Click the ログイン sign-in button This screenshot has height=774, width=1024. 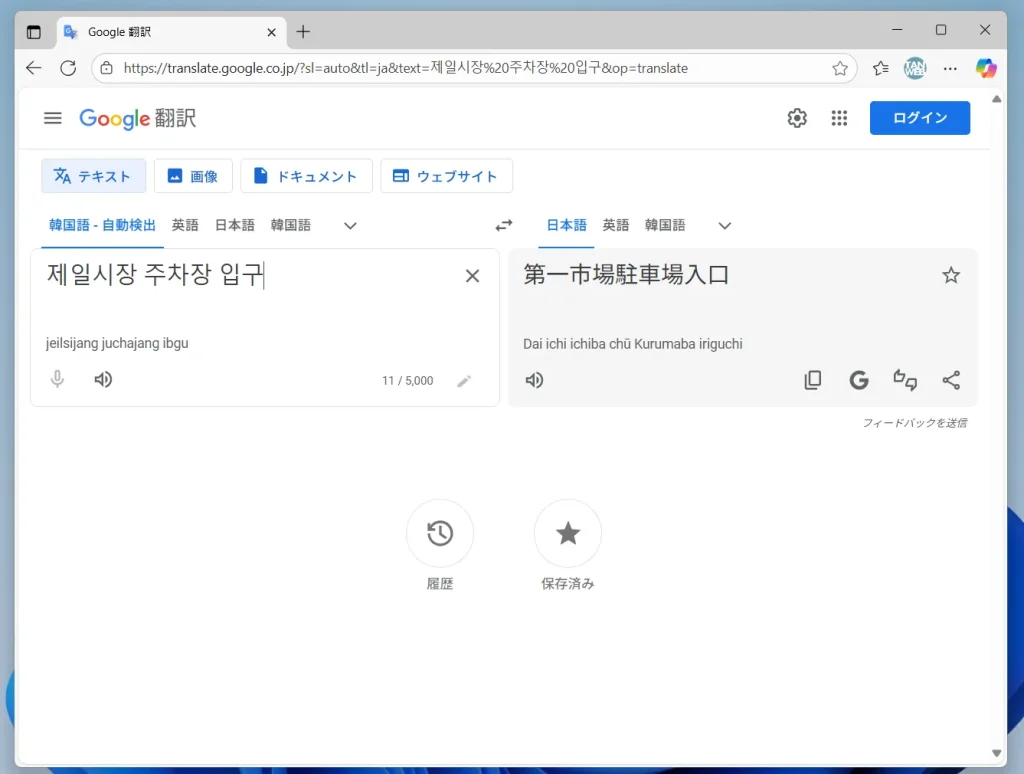tap(920, 118)
